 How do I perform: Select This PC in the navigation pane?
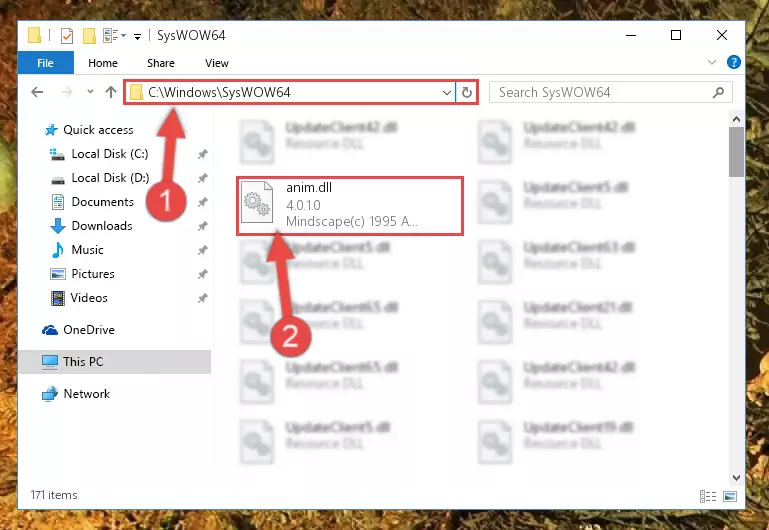click(x=115, y=362)
